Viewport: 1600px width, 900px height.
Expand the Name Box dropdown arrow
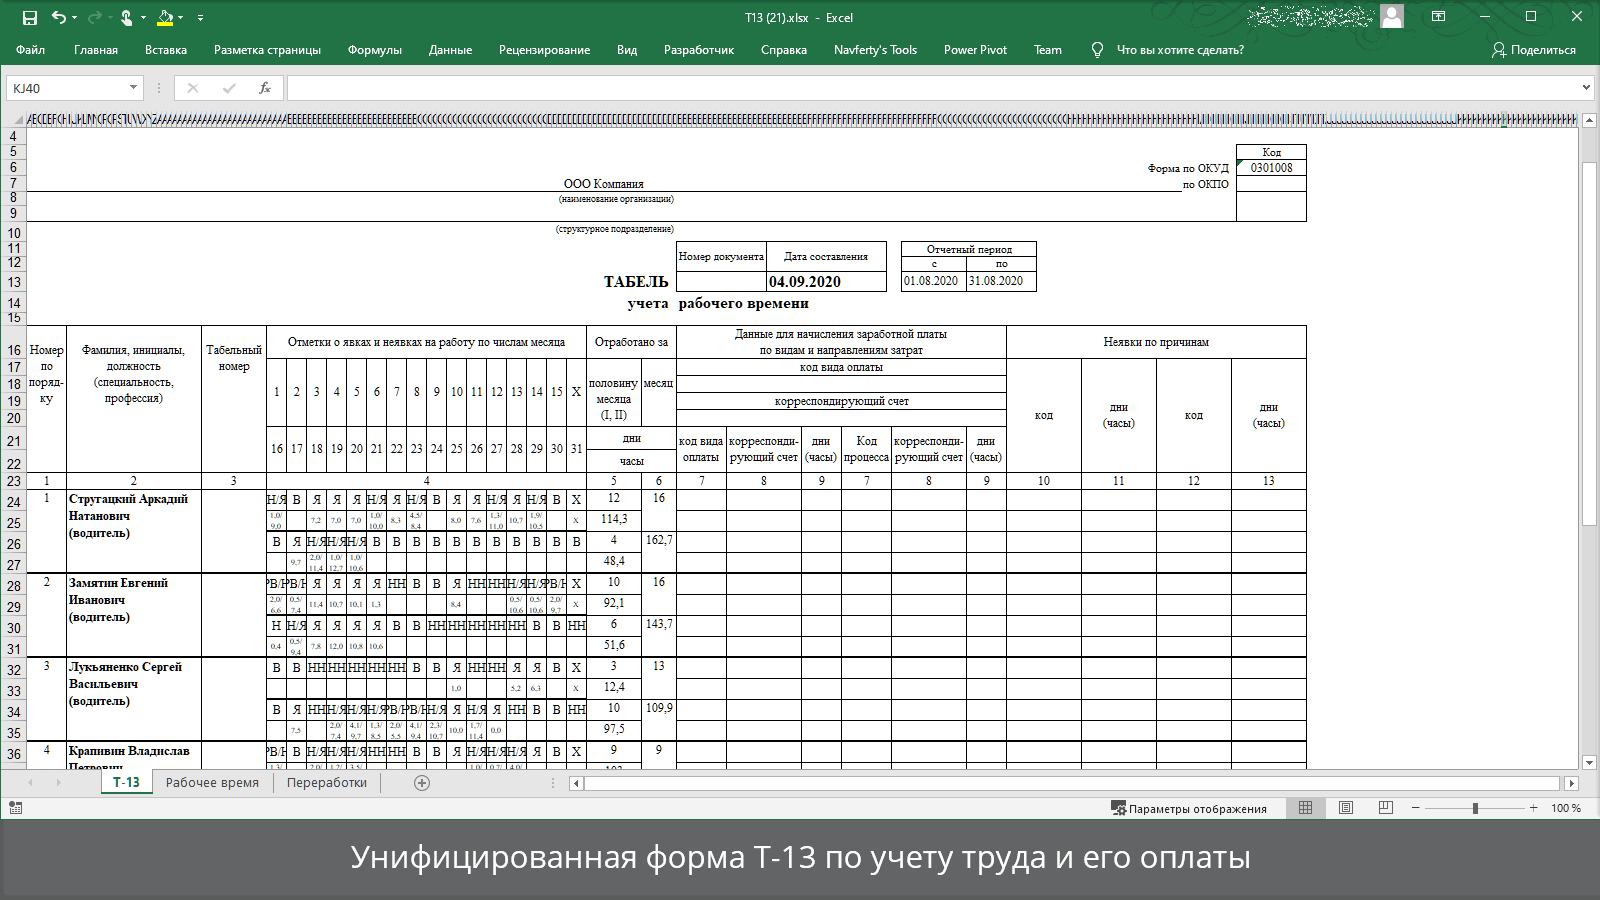coord(133,88)
